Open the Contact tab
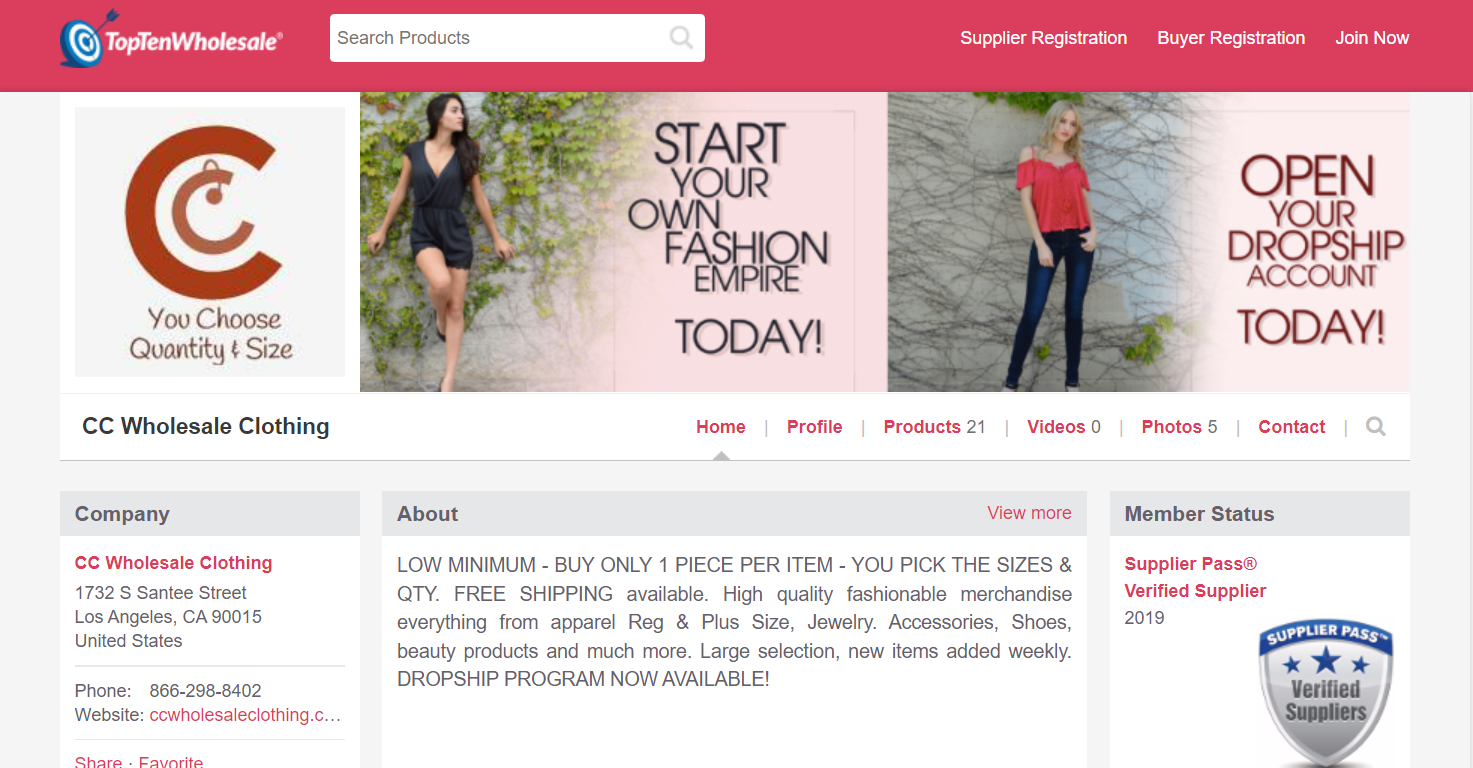 [1291, 427]
